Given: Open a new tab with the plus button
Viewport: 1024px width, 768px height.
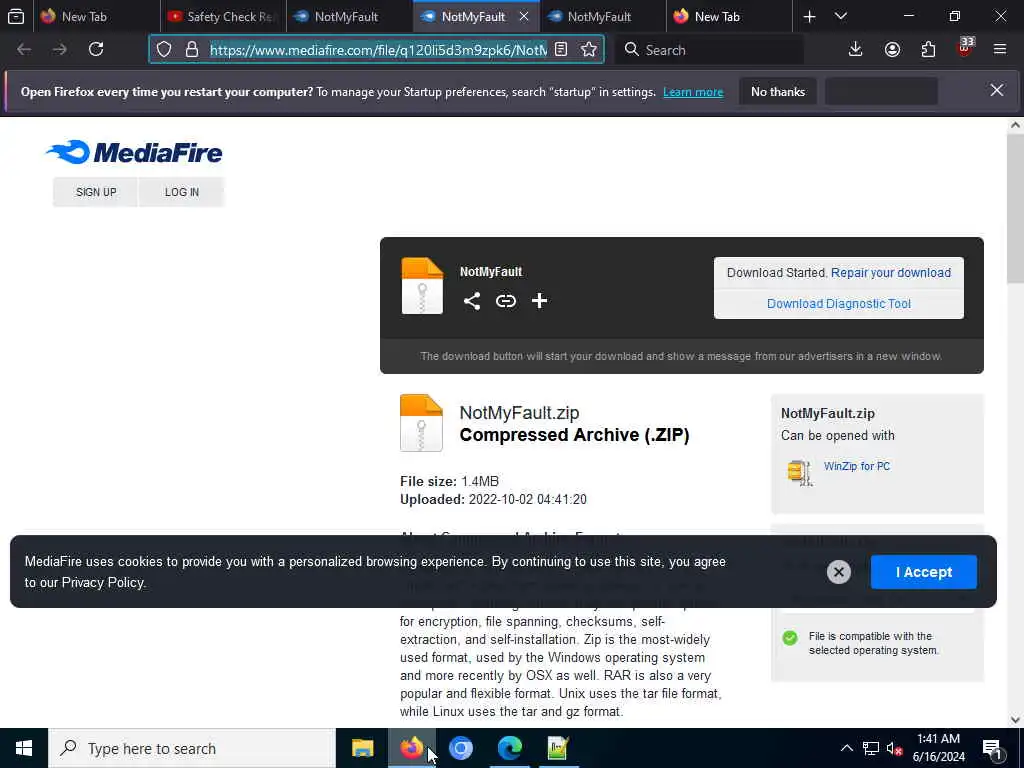Looking at the screenshot, I should pyautogui.click(x=809, y=16).
